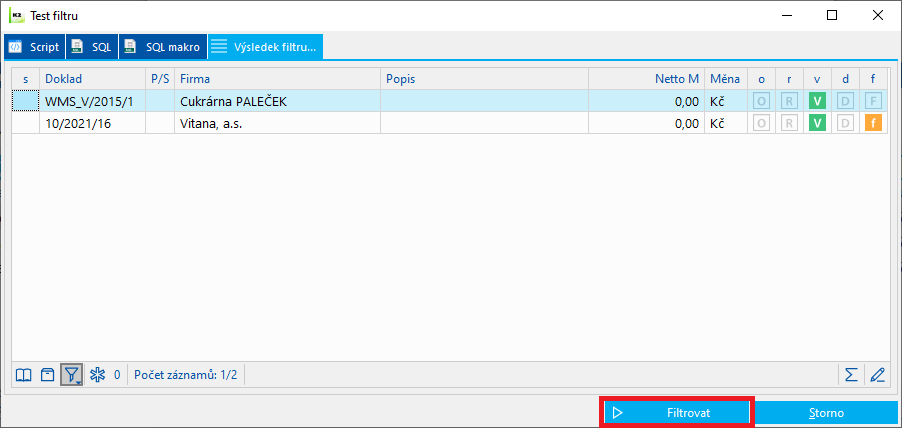Sort by the Doklad column header
902x428 pixels.
click(92, 79)
